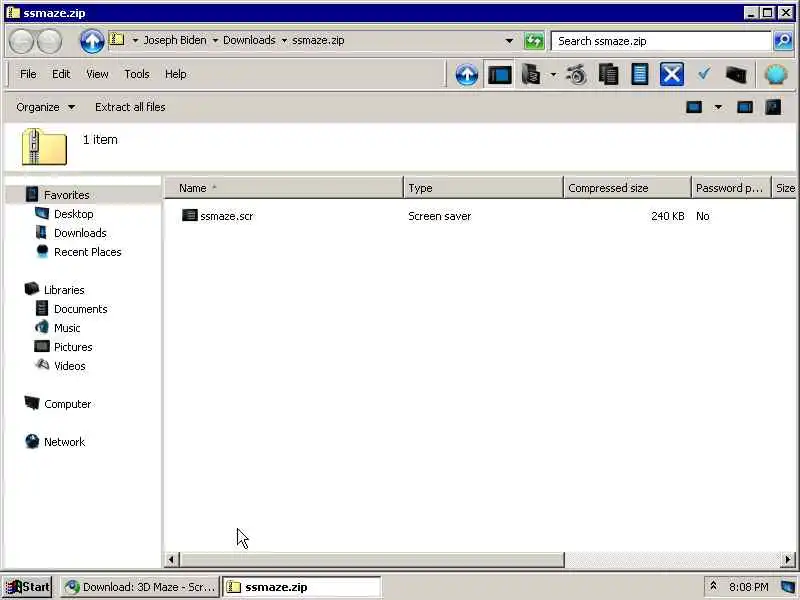
Task: Open the Help menu
Action: point(176,74)
